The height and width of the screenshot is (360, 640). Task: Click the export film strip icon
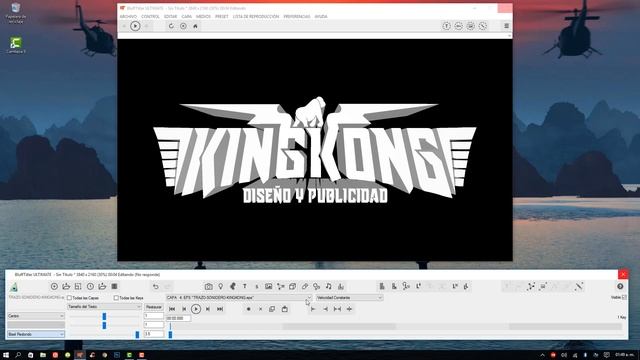coord(114,287)
